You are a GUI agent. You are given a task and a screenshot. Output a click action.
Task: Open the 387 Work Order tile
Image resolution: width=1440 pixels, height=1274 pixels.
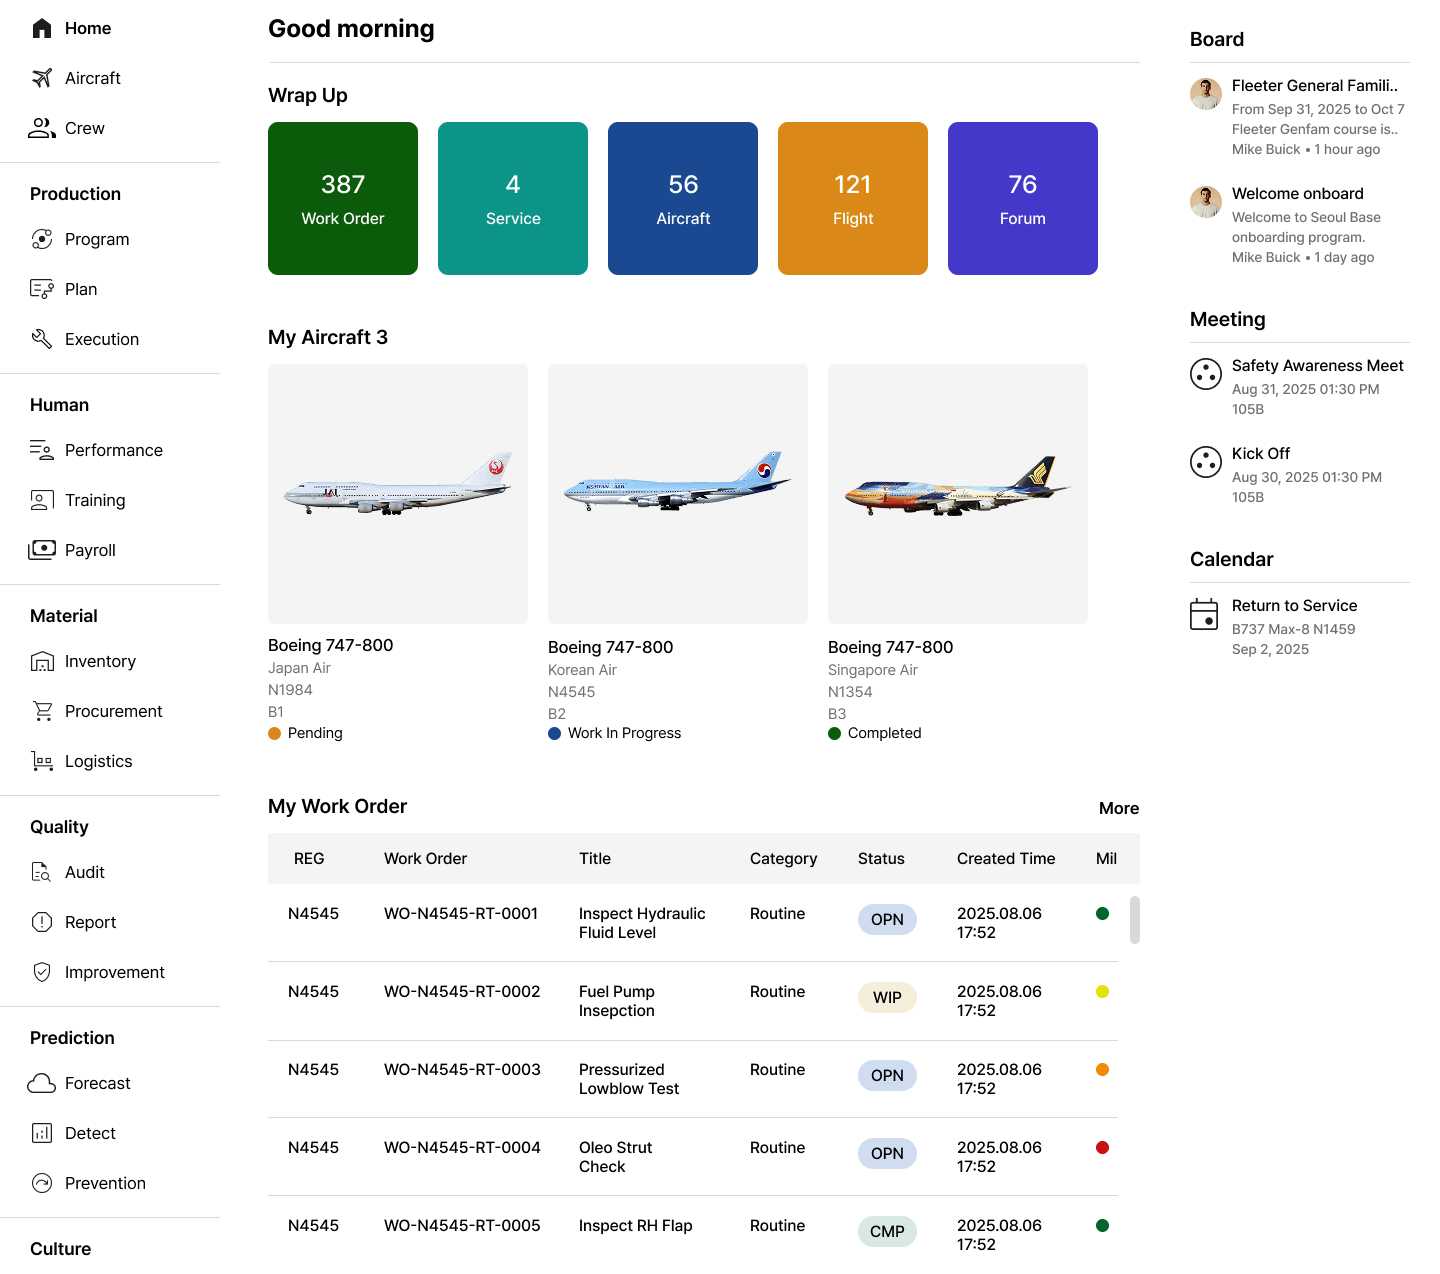(x=343, y=198)
